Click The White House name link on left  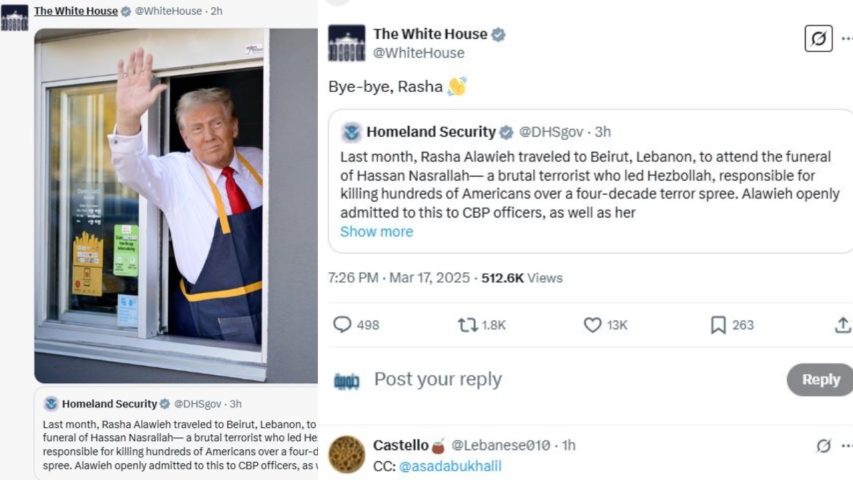point(76,11)
